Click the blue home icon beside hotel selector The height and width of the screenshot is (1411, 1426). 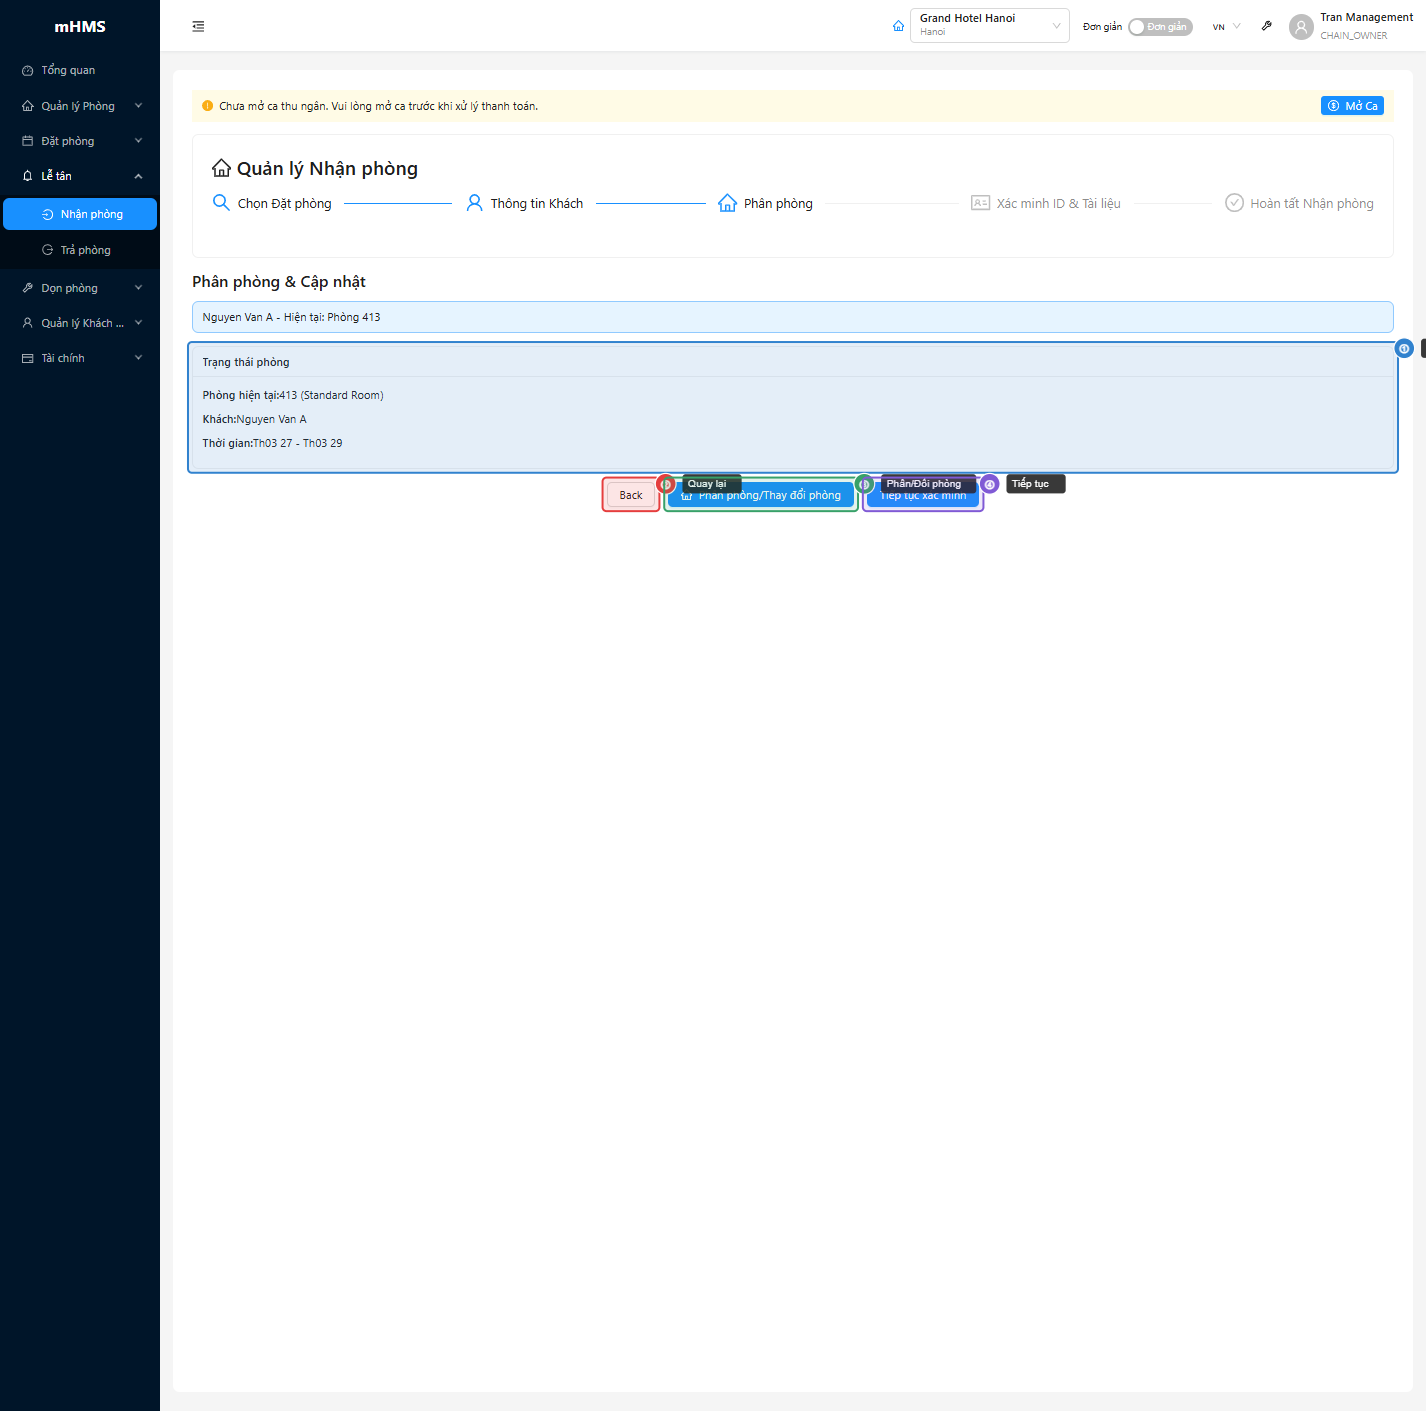click(x=898, y=26)
